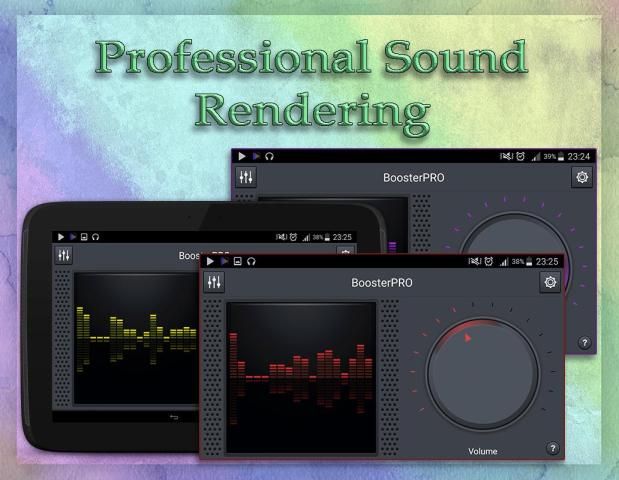The height and width of the screenshot is (480, 619).
Task: Click the help question mark beside the Volume label
Action: [x=551, y=449]
